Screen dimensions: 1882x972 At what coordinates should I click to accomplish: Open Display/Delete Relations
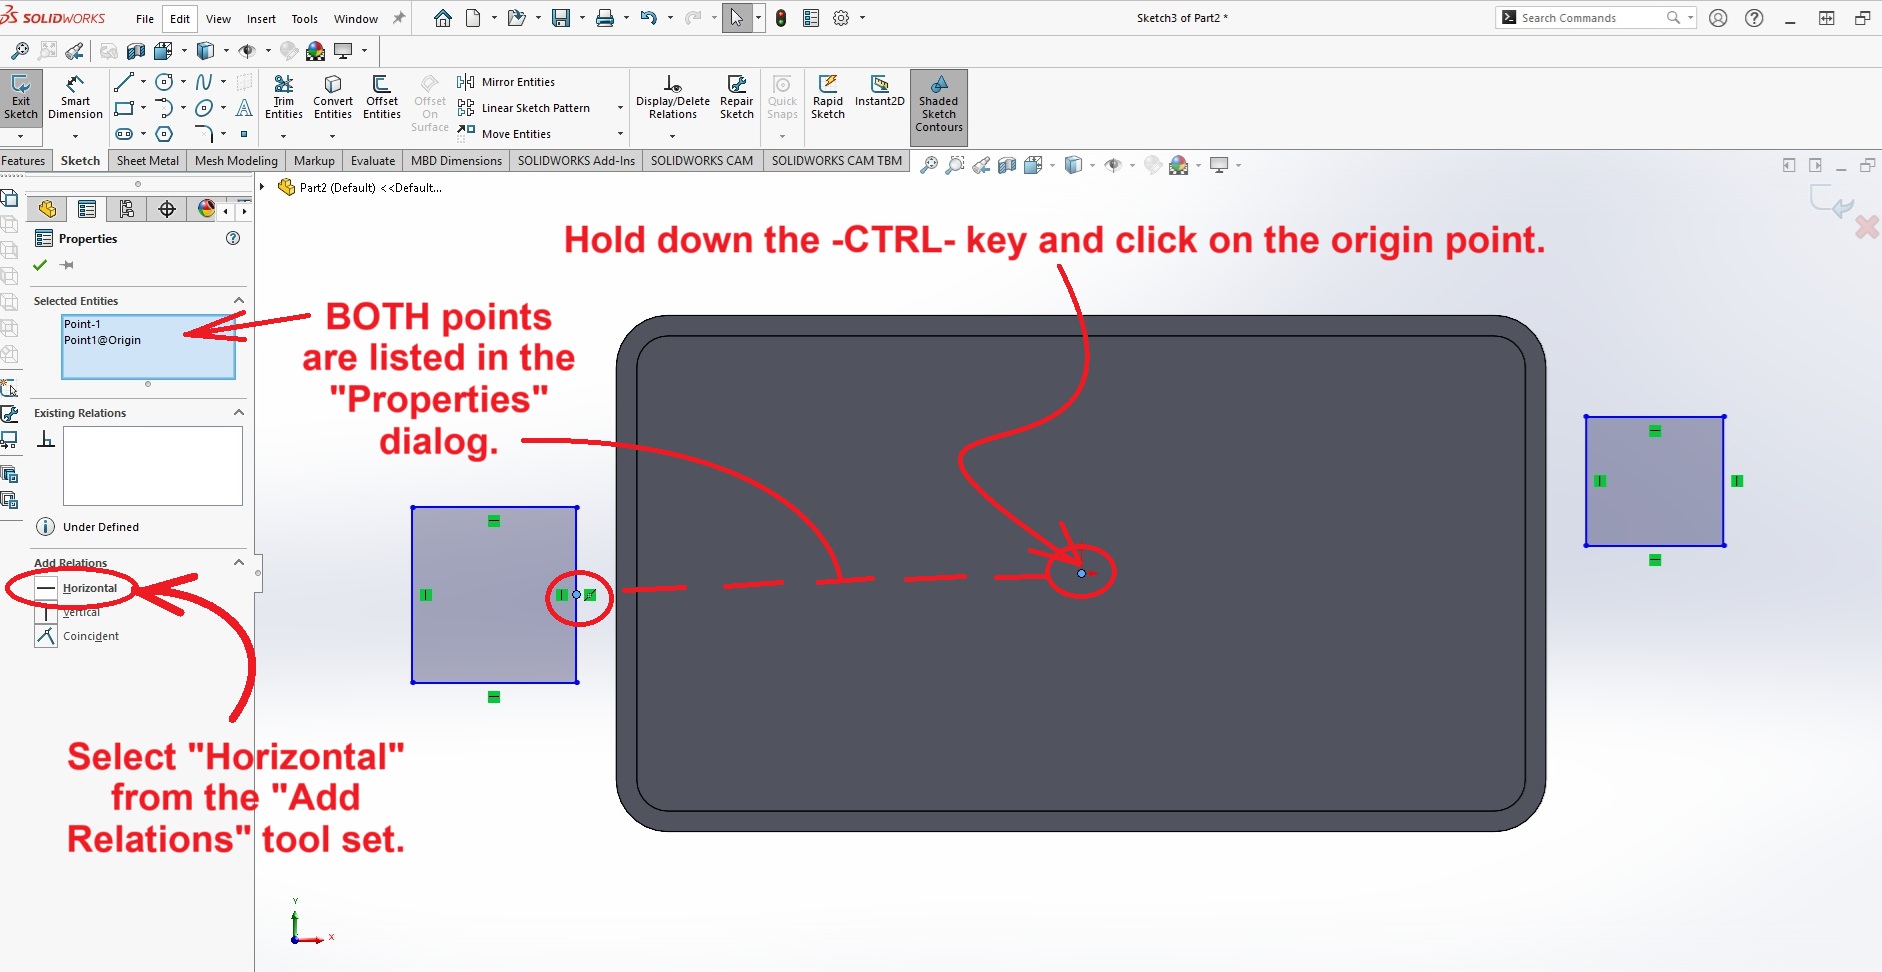click(672, 97)
